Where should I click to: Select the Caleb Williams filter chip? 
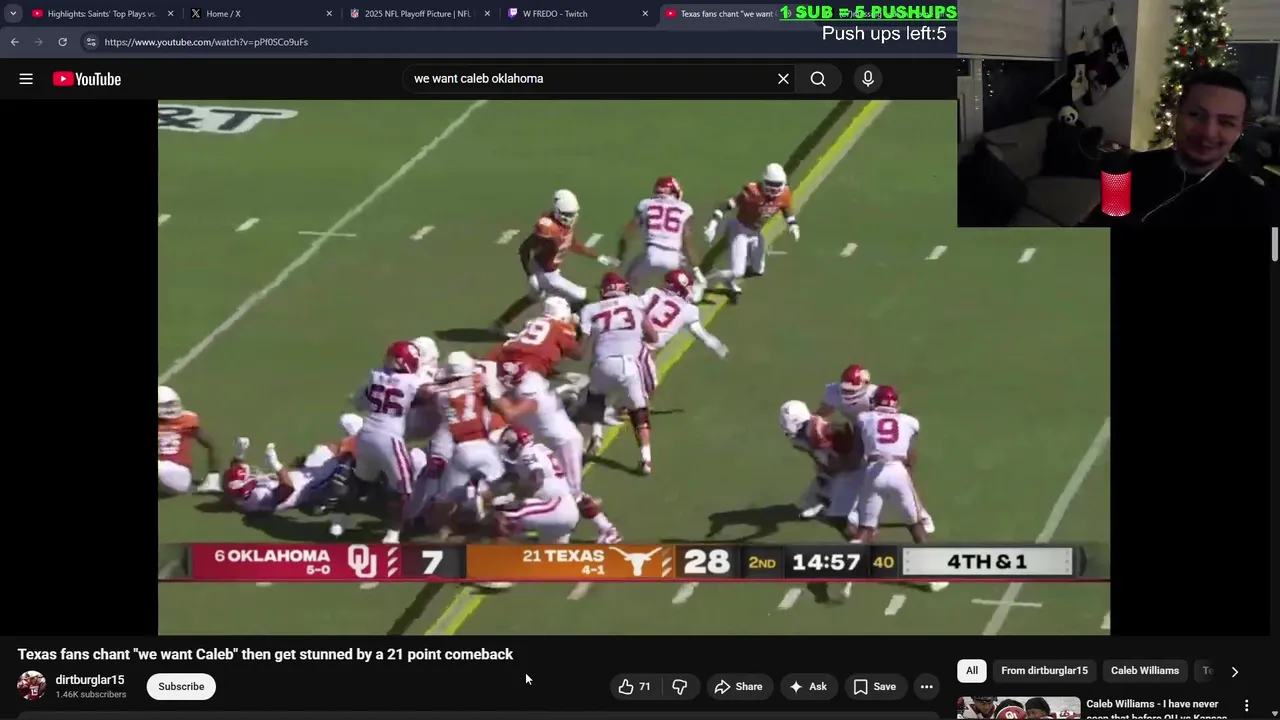(x=1145, y=671)
